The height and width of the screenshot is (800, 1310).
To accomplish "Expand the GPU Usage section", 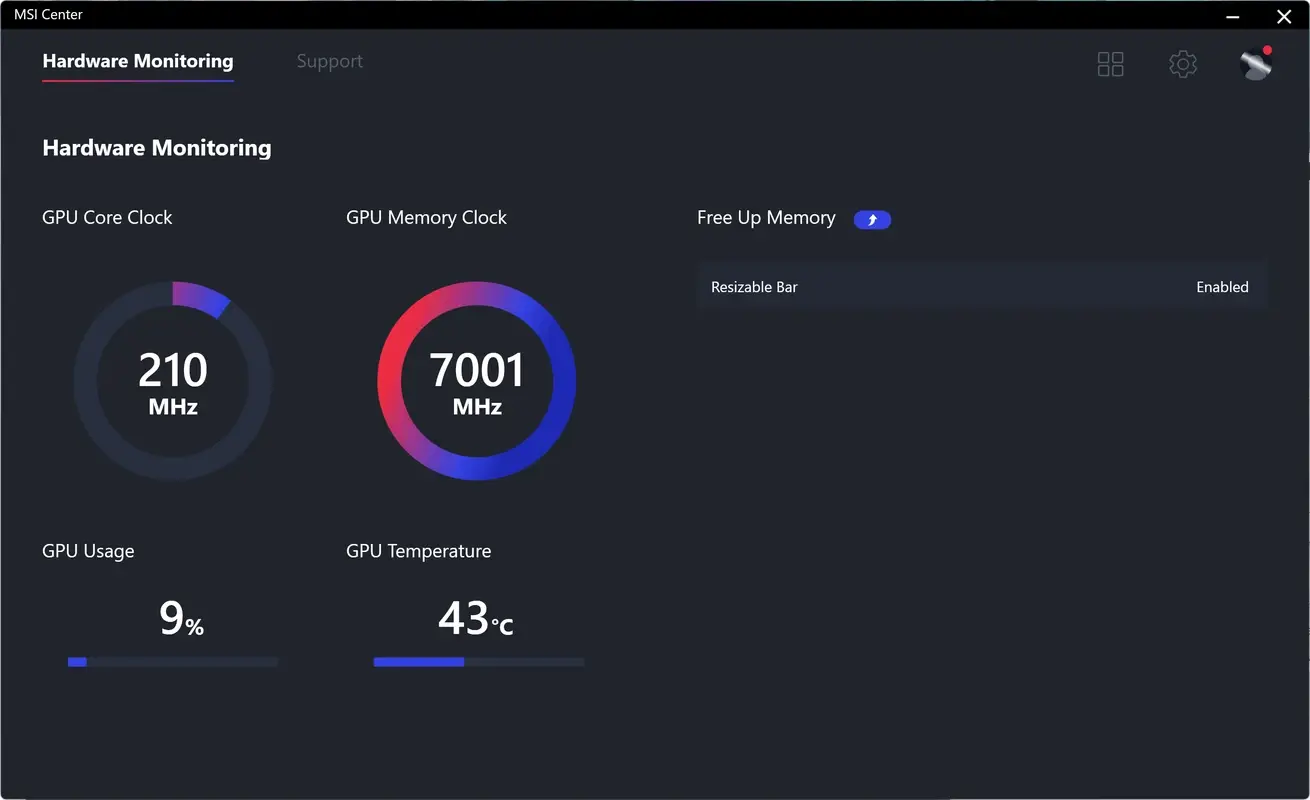I will pyautogui.click(x=88, y=550).
